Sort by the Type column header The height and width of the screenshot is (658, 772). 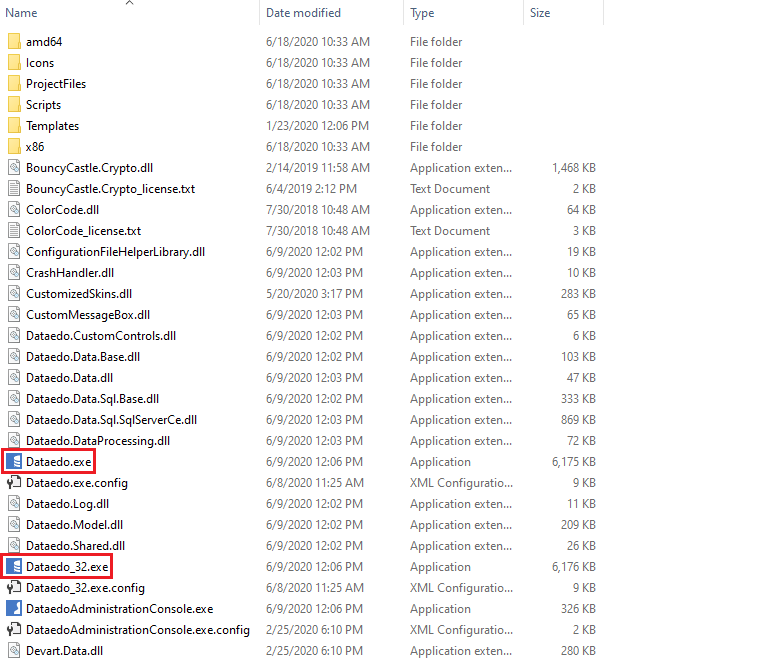click(422, 13)
